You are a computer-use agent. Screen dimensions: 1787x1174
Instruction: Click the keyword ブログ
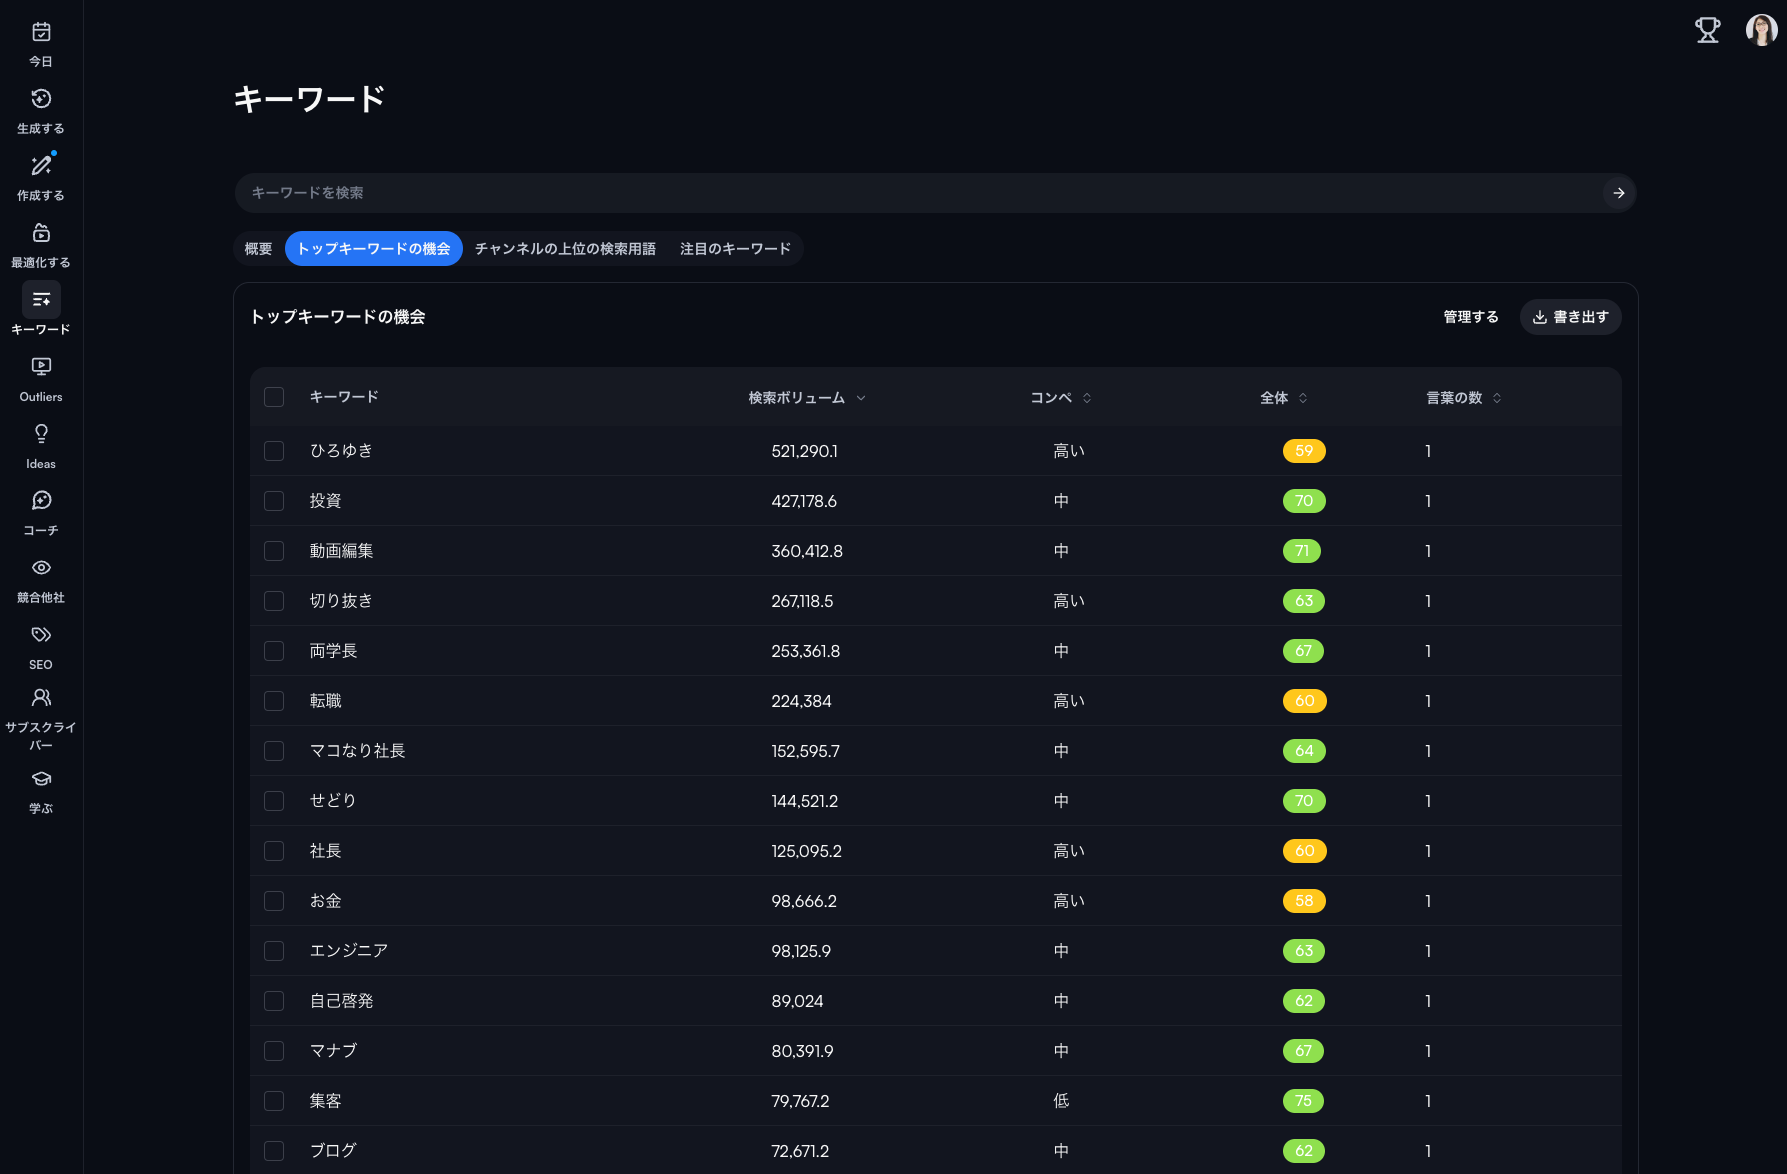[x=333, y=1151]
